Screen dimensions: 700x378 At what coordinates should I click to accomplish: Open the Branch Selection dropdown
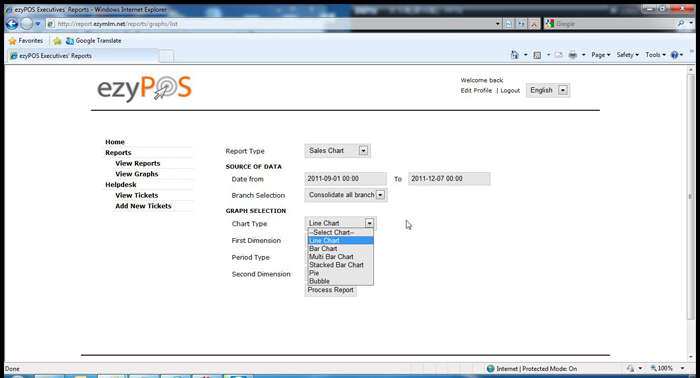point(346,195)
